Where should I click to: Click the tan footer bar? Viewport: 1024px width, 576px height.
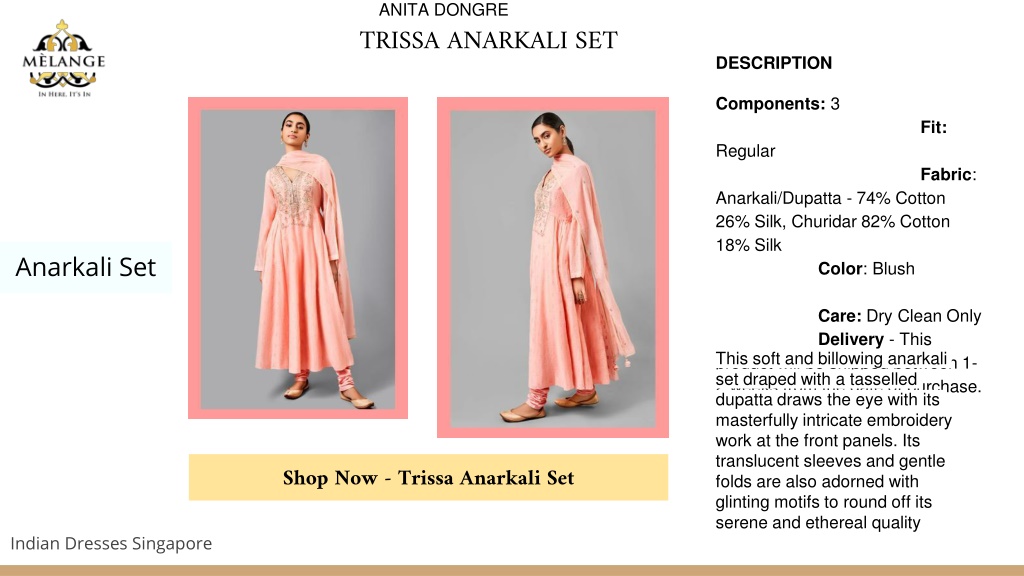[x=512, y=571]
